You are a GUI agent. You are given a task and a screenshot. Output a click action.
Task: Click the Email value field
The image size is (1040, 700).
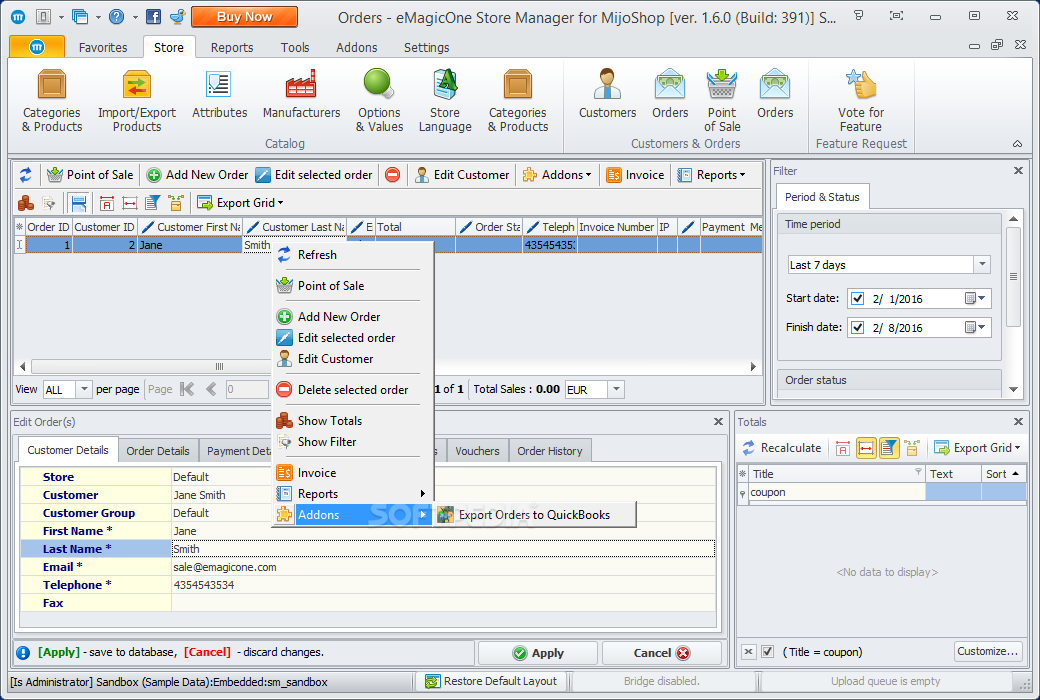[x=443, y=567]
